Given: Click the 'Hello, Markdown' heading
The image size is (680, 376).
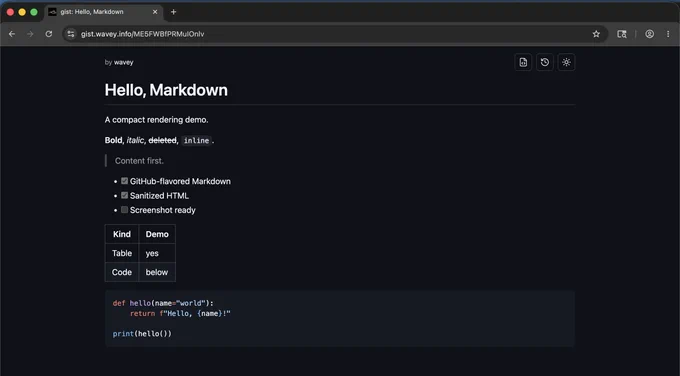Looking at the screenshot, I should 166,90.
